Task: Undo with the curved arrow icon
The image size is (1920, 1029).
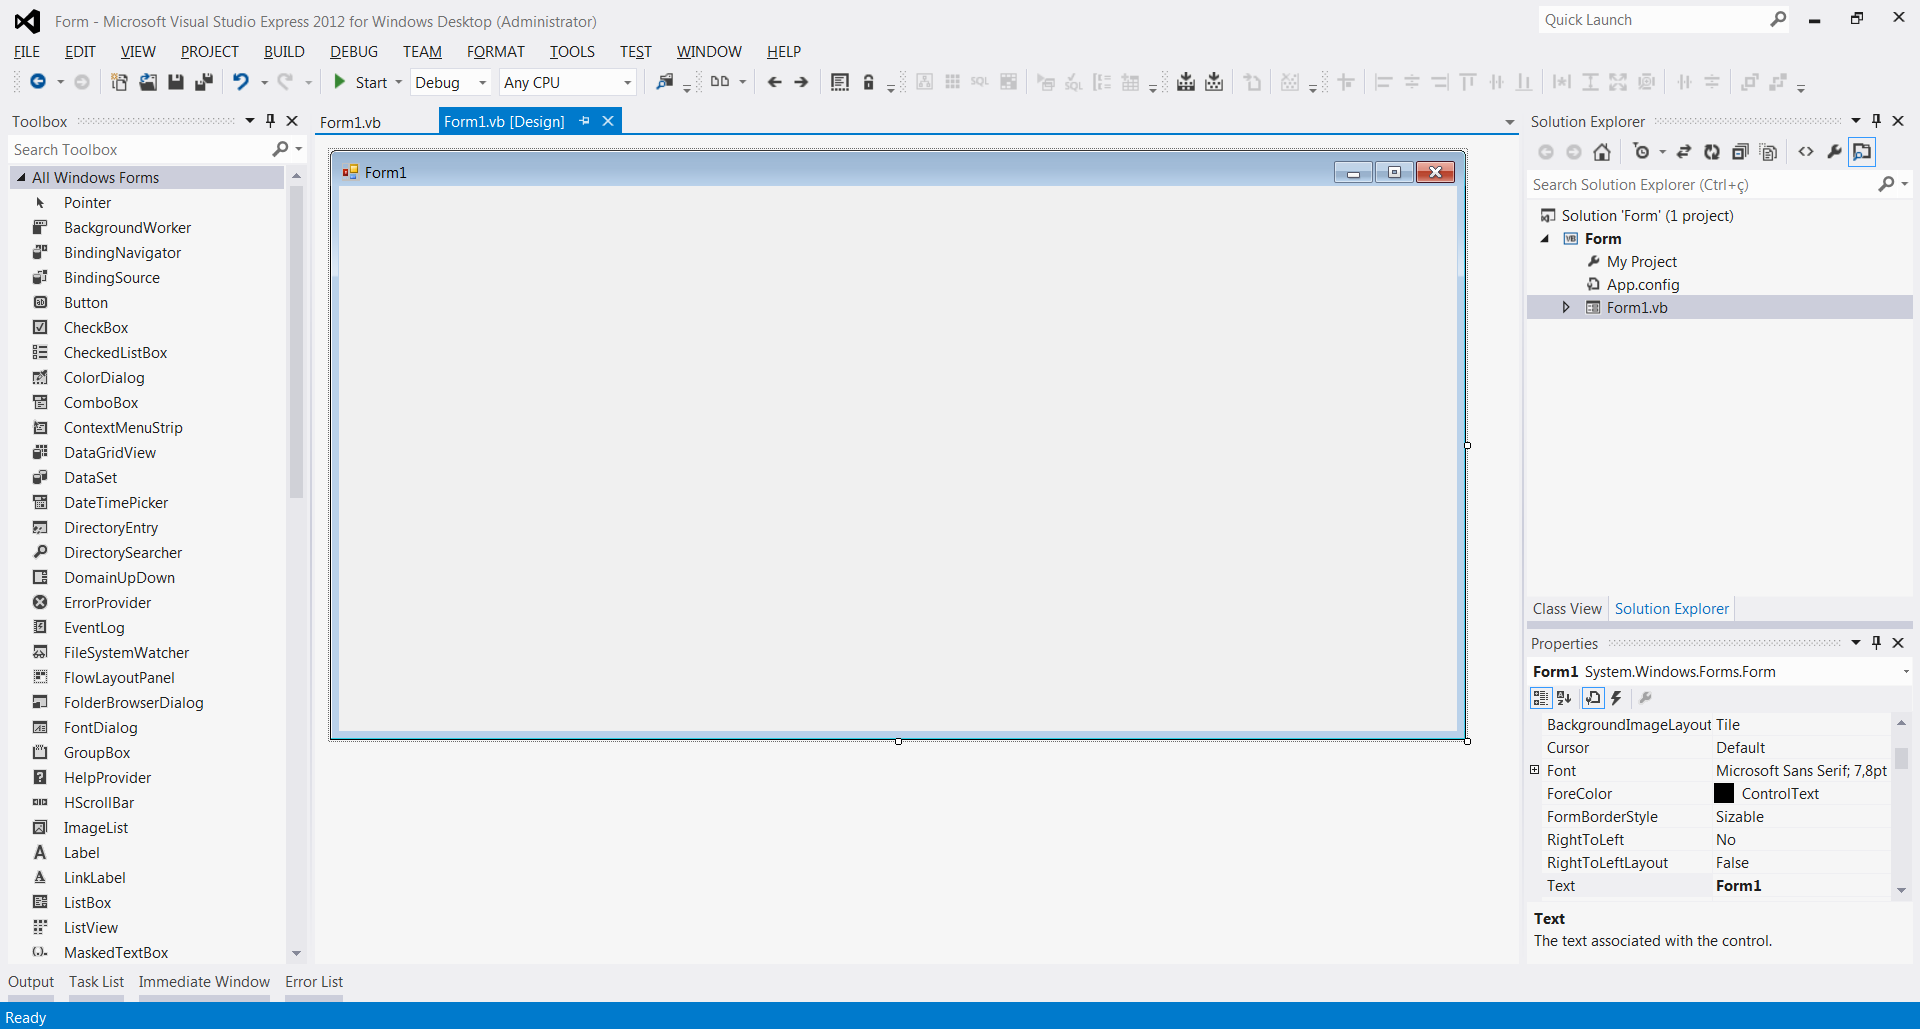Action: [x=240, y=82]
